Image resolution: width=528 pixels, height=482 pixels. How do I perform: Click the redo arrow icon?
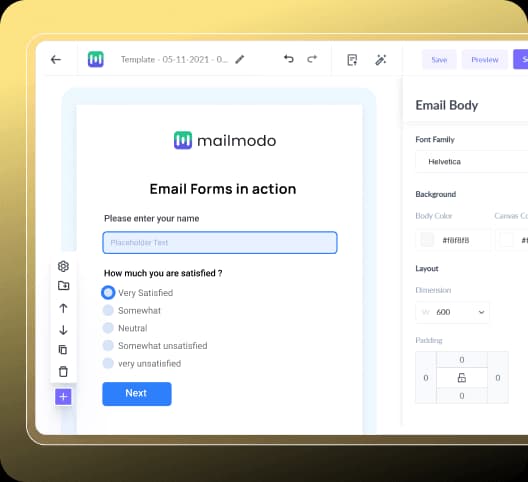(312, 59)
